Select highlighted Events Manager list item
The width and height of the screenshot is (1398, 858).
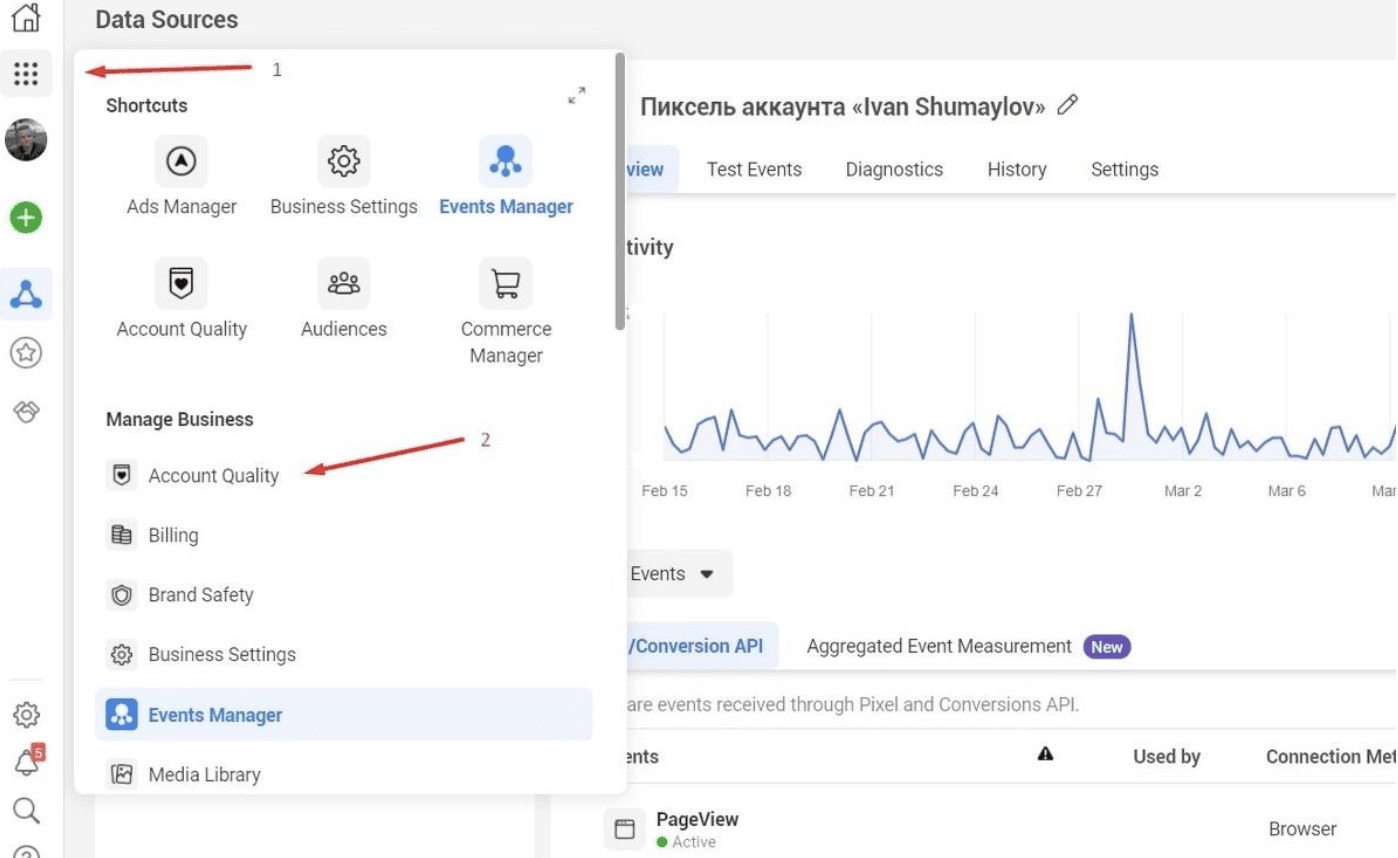344,714
